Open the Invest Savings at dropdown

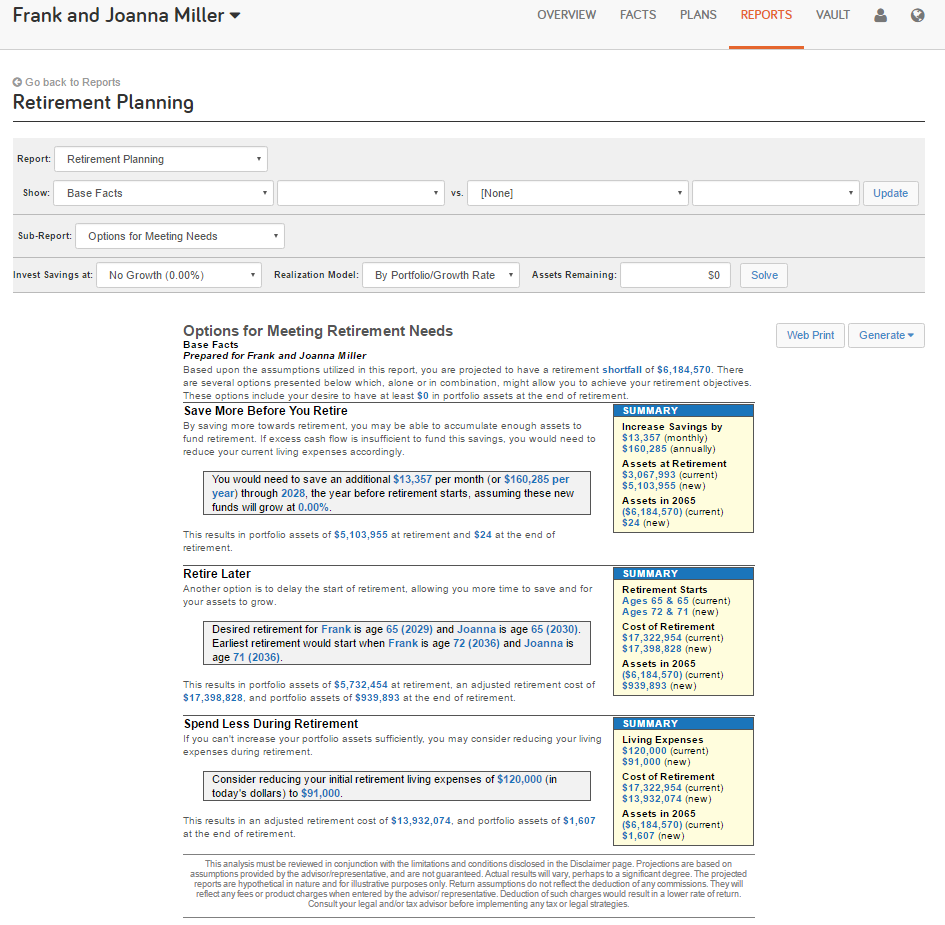(179, 275)
